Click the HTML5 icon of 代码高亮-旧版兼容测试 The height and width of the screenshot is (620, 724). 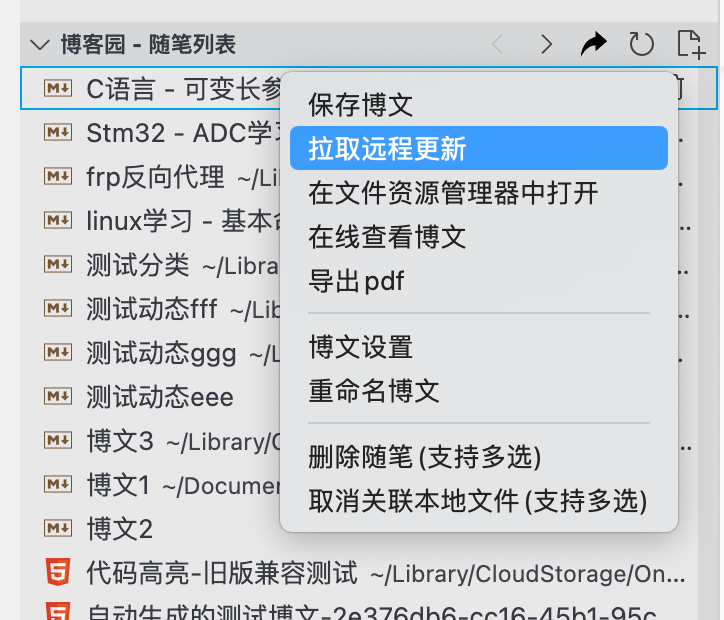pyautogui.click(x=58, y=572)
